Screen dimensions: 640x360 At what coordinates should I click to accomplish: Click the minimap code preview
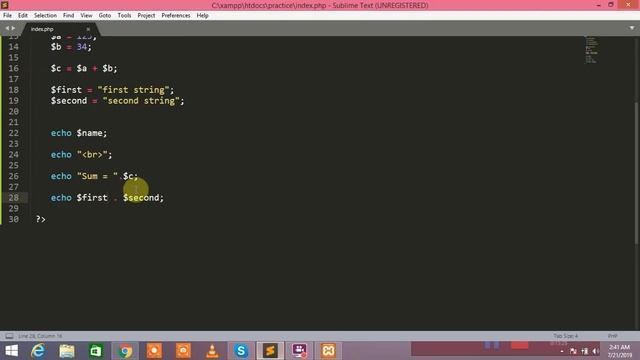[x=591, y=49]
